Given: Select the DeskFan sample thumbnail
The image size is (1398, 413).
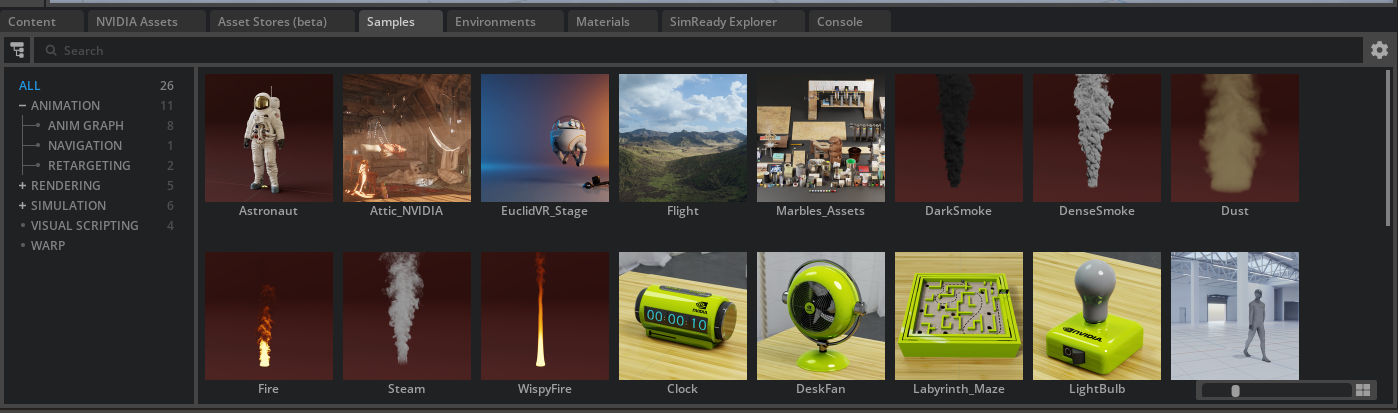Looking at the screenshot, I should pyautogui.click(x=821, y=316).
